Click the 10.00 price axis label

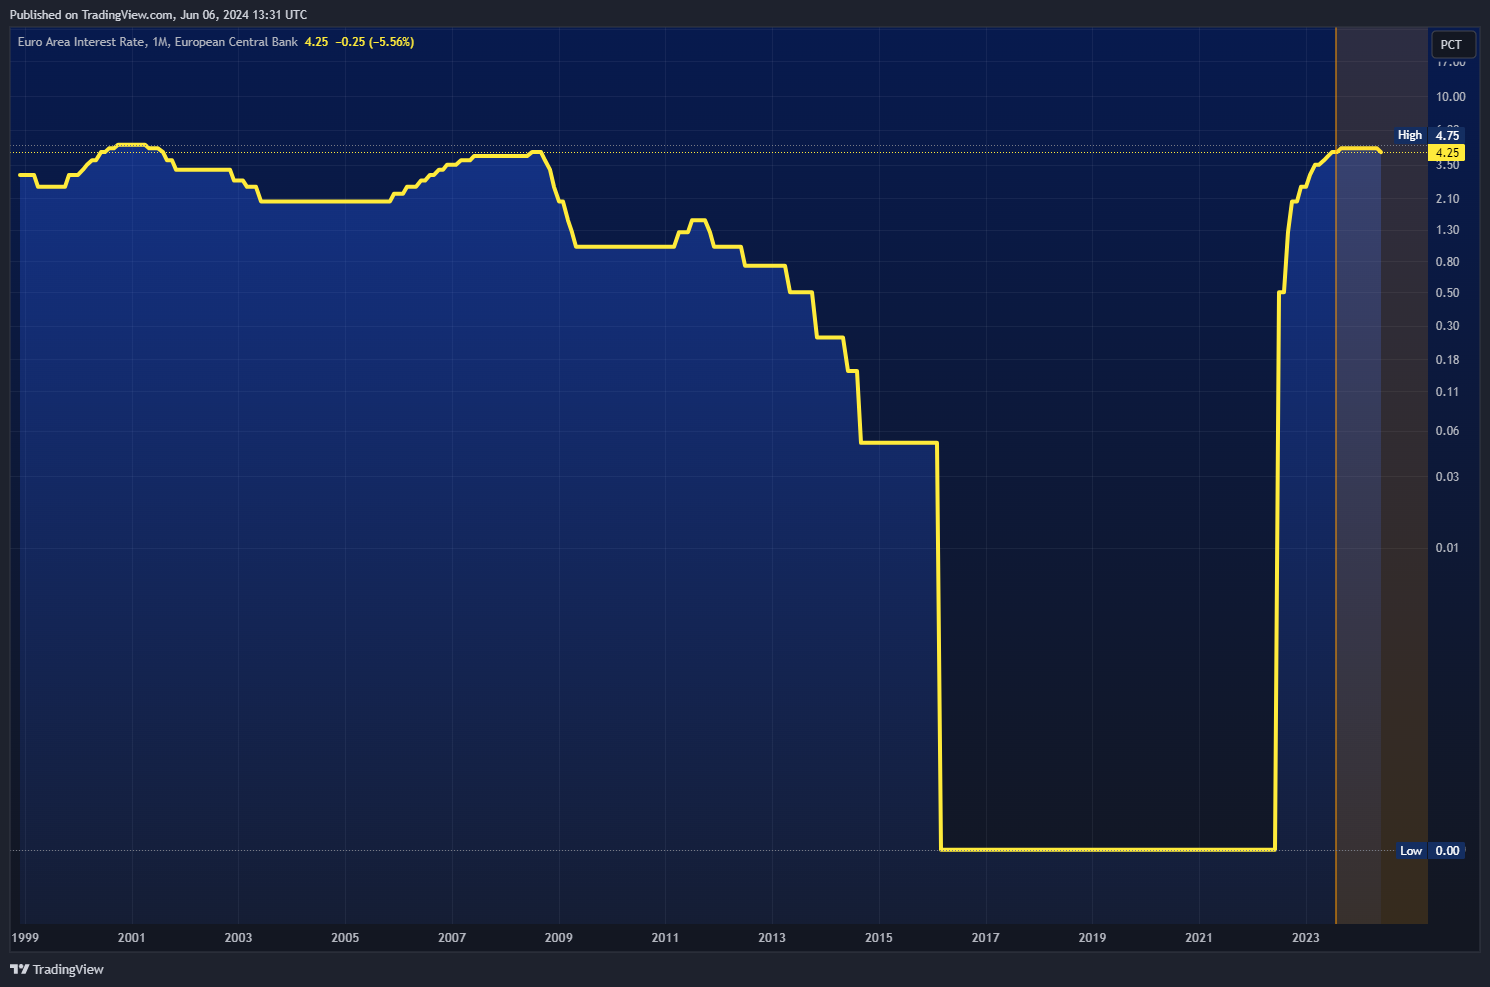tap(1450, 97)
